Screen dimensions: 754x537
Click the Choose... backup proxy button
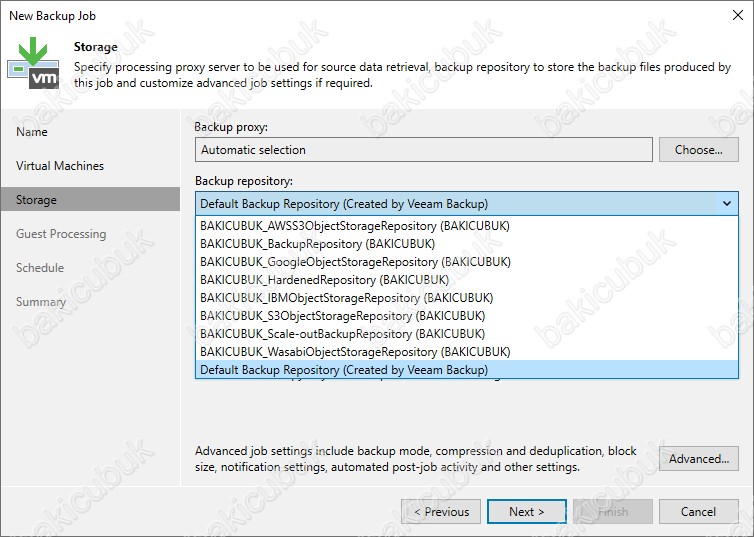click(698, 150)
